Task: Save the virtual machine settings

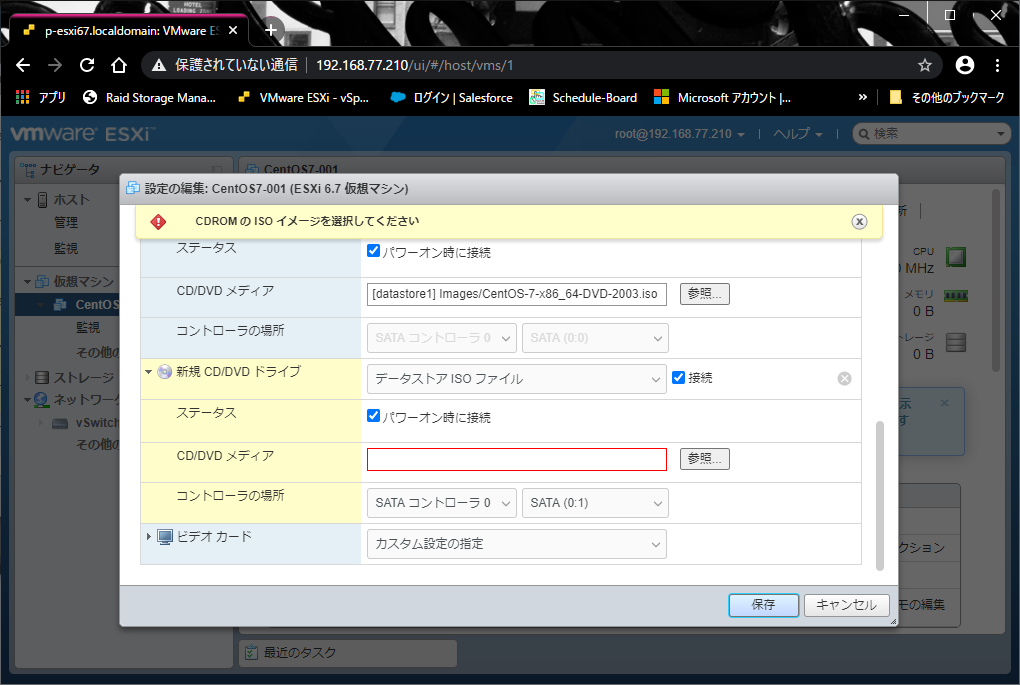Action: [764, 605]
